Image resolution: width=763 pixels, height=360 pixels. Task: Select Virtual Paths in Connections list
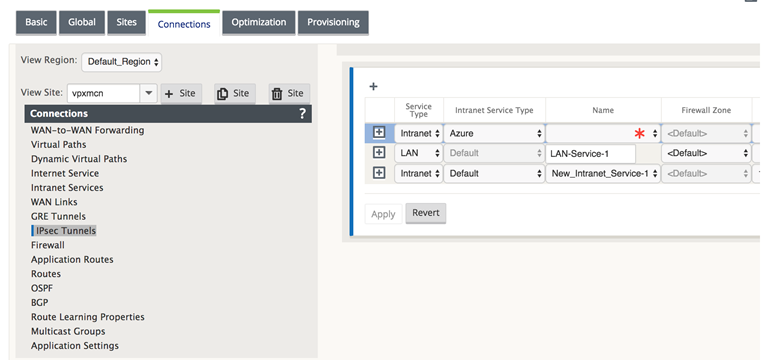coord(58,144)
